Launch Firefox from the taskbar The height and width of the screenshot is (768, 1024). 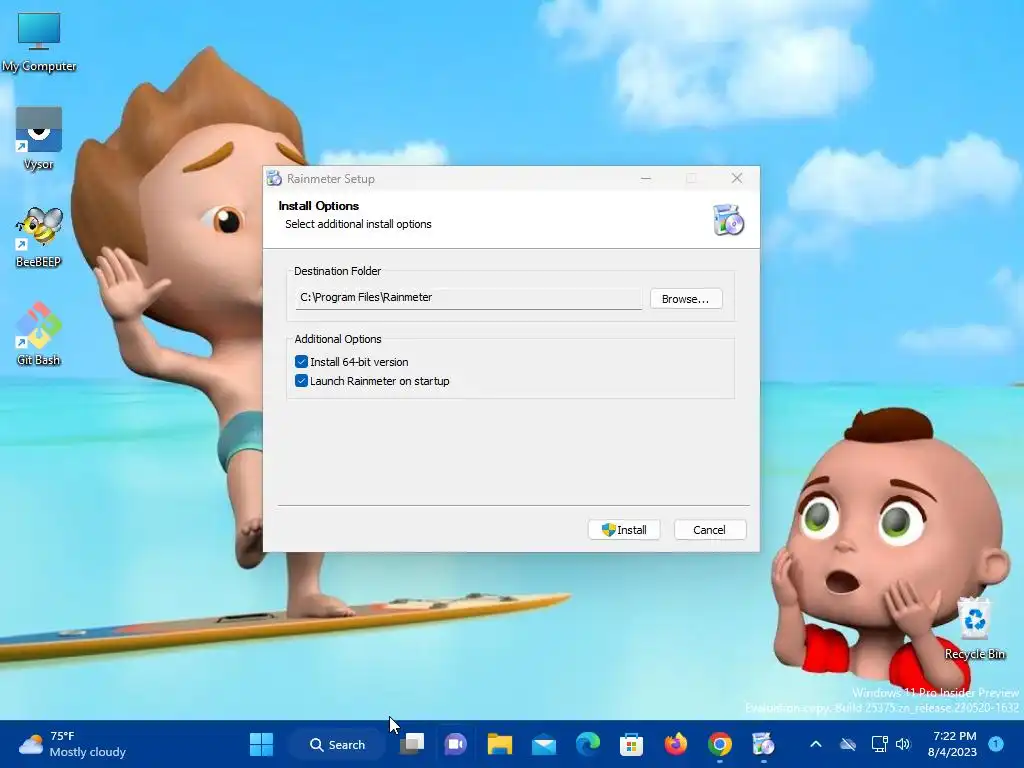tap(675, 744)
